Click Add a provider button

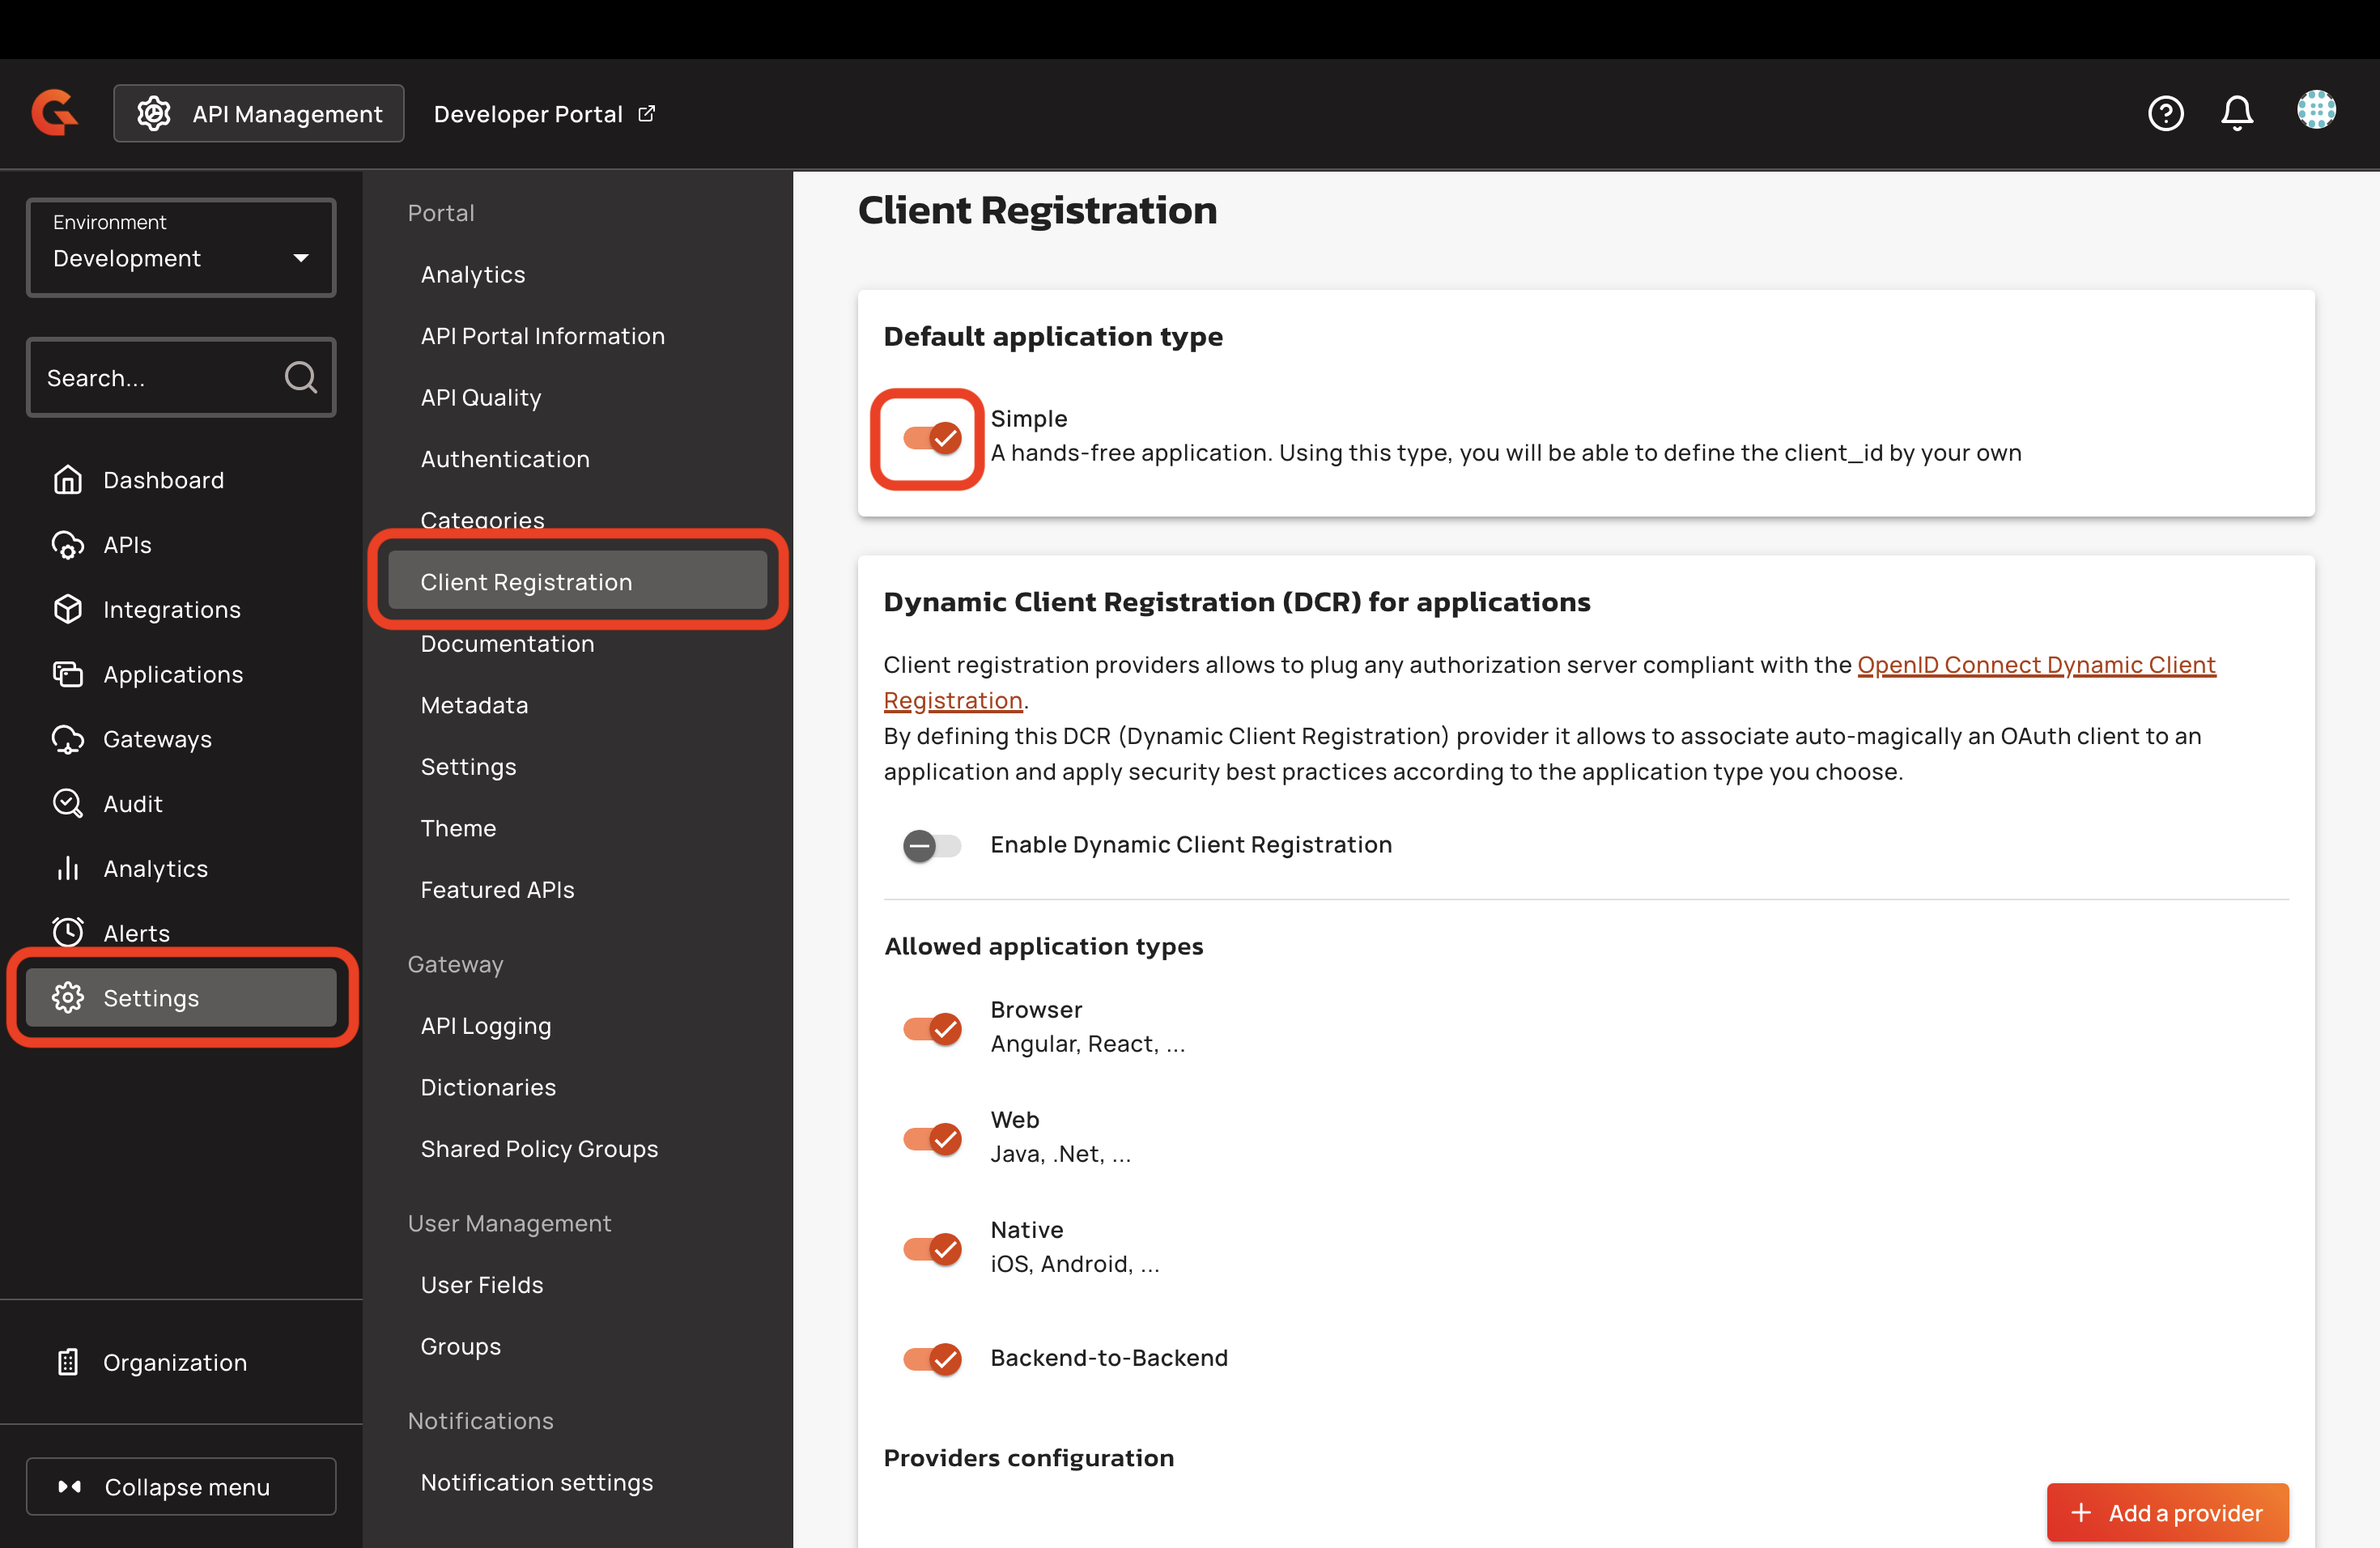click(x=2166, y=1512)
